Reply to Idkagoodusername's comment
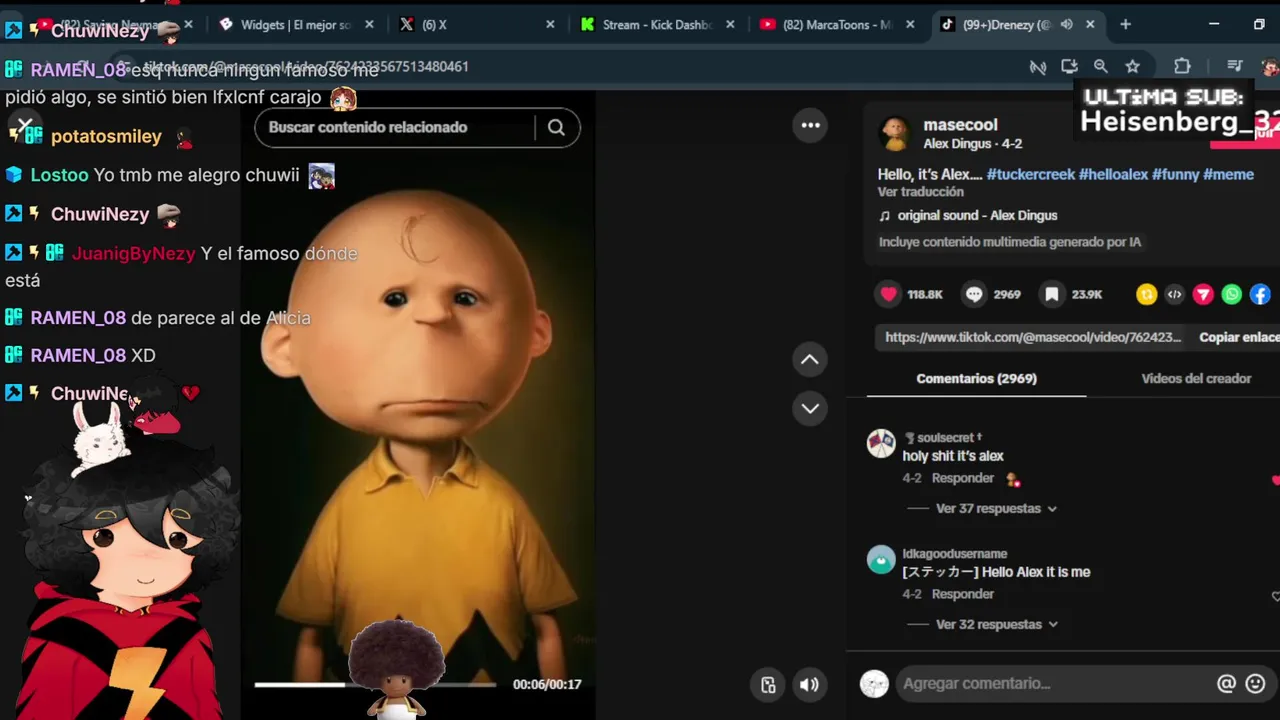Image resolution: width=1280 pixels, height=720 pixels. click(962, 594)
